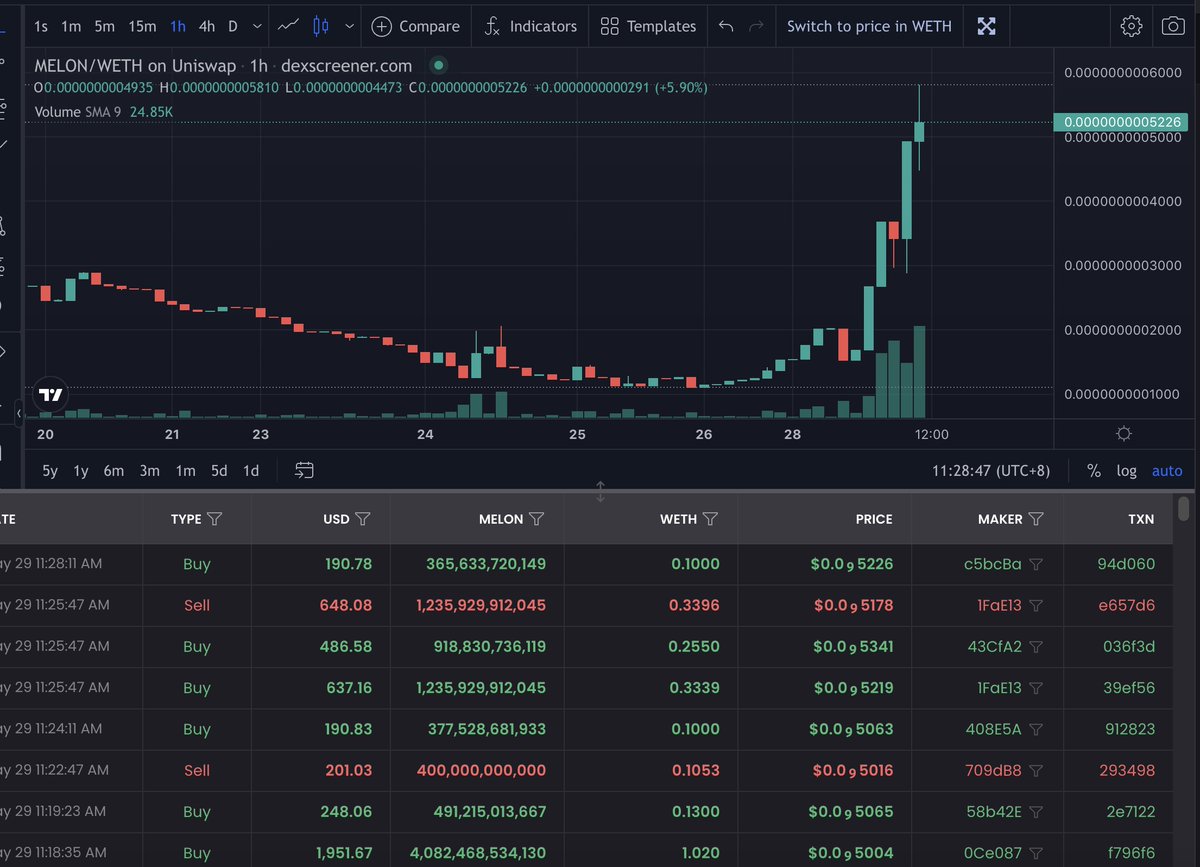Screen dimensions: 1200x867
Task: Set chart range to 5d
Action: [219, 471]
